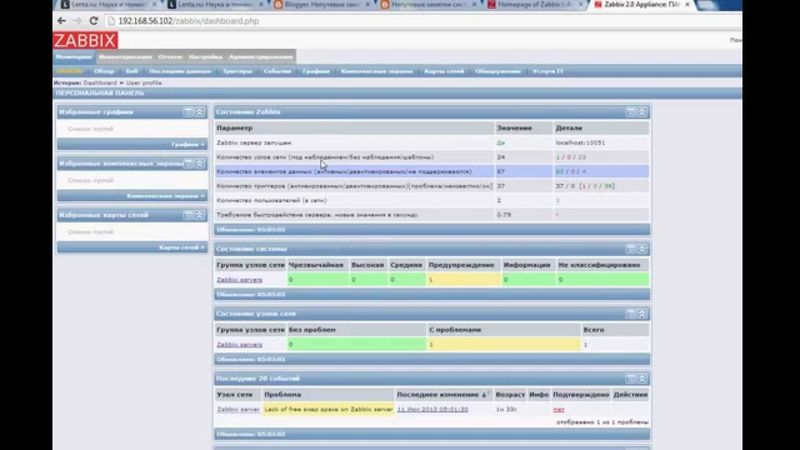Image resolution: width=800 pixels, height=450 pixels.
Task: Click the Lack of free swap space problem
Action: coord(329,409)
